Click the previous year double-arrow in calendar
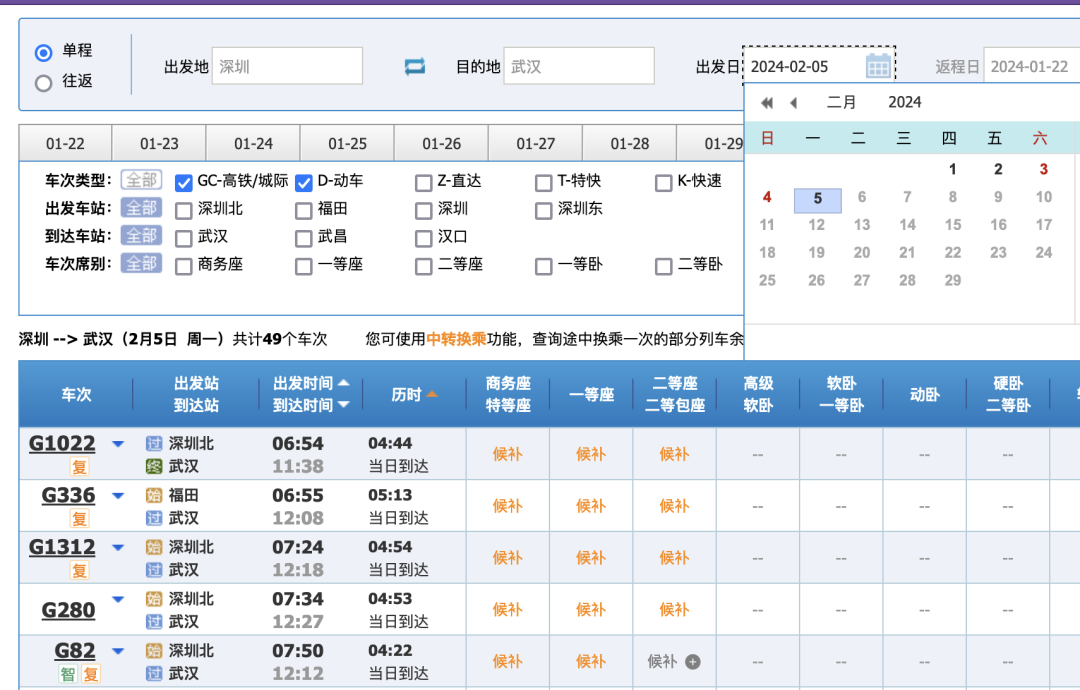Image resolution: width=1080 pixels, height=690 pixels. (767, 102)
